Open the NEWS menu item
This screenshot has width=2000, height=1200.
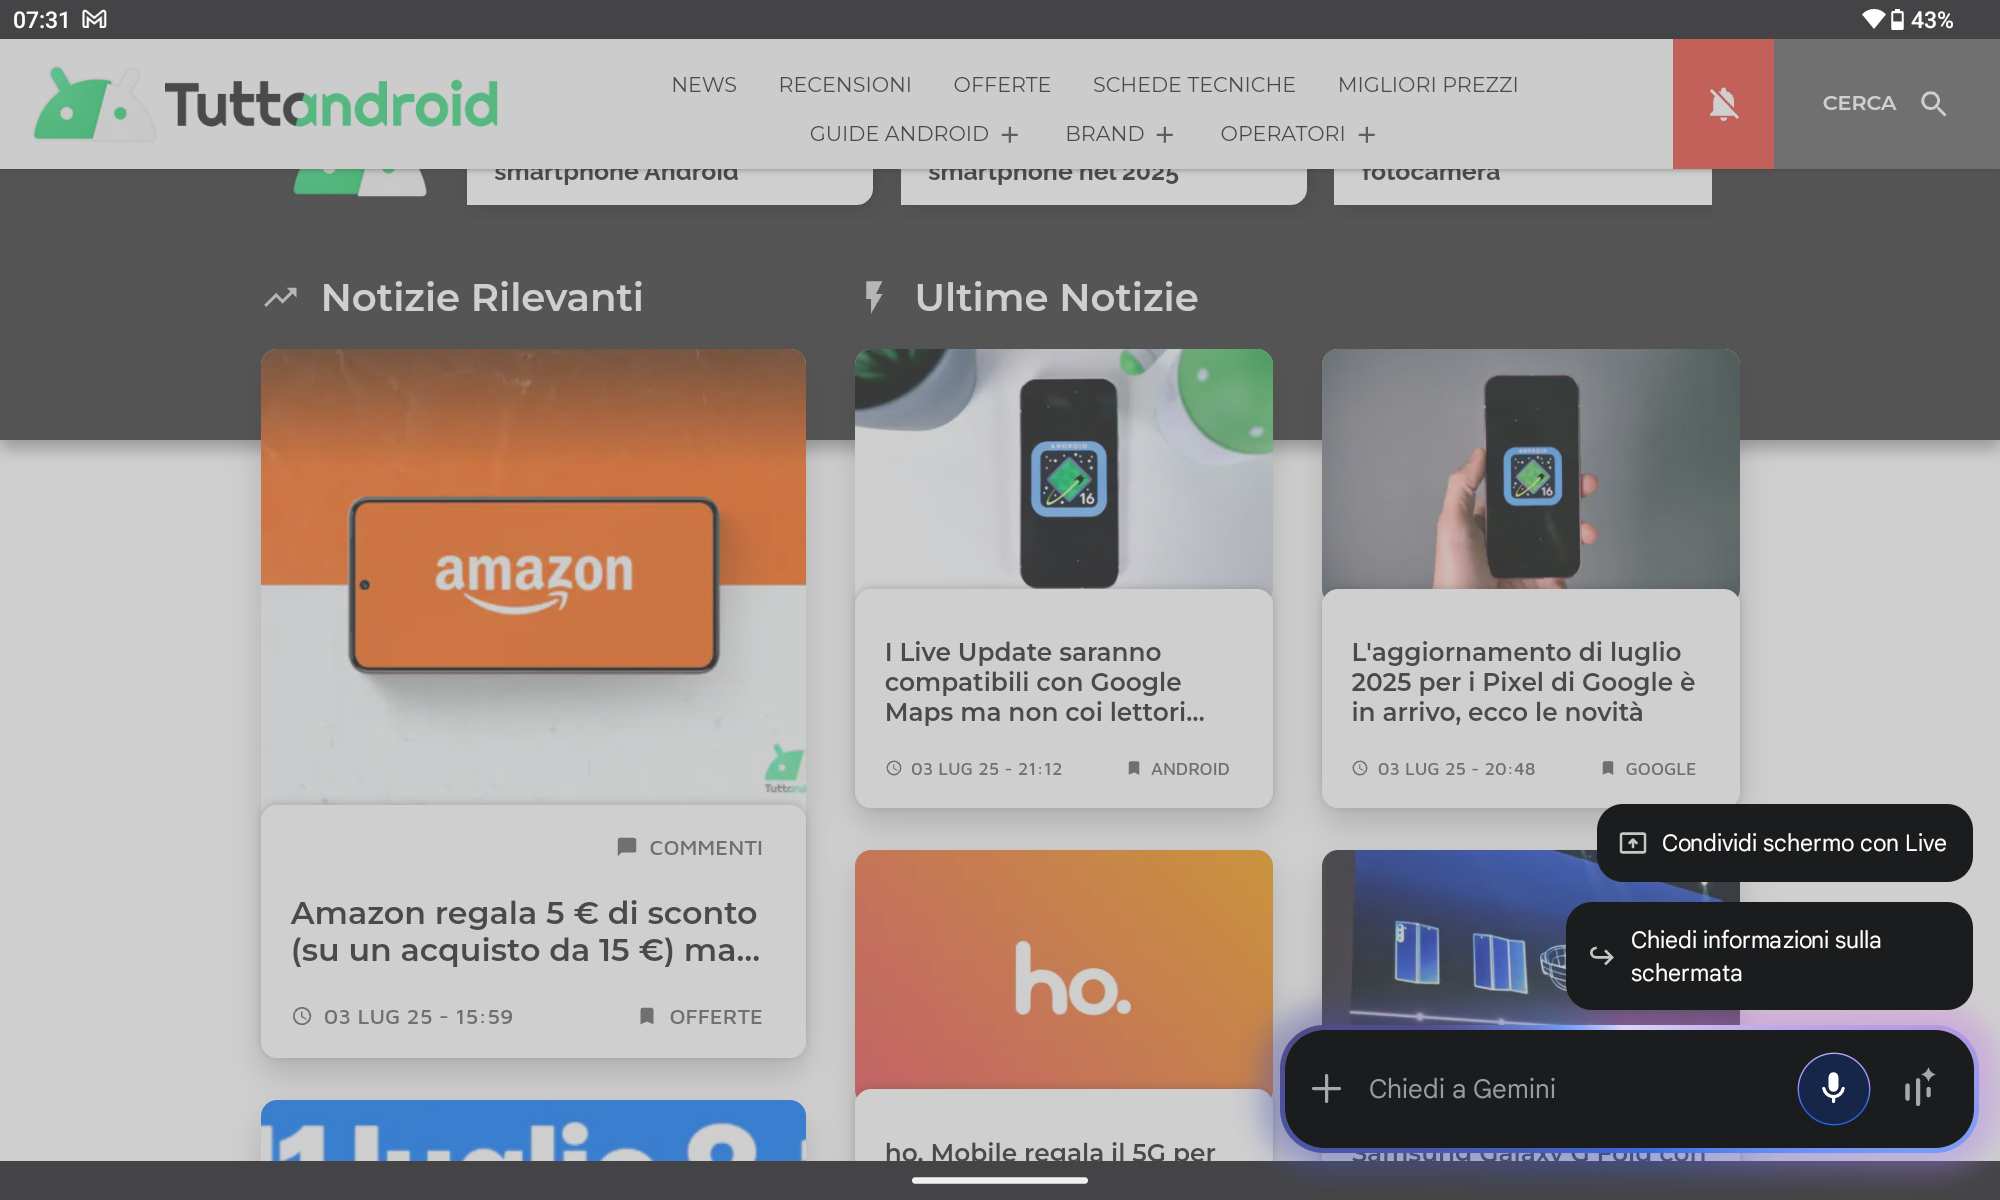(704, 85)
